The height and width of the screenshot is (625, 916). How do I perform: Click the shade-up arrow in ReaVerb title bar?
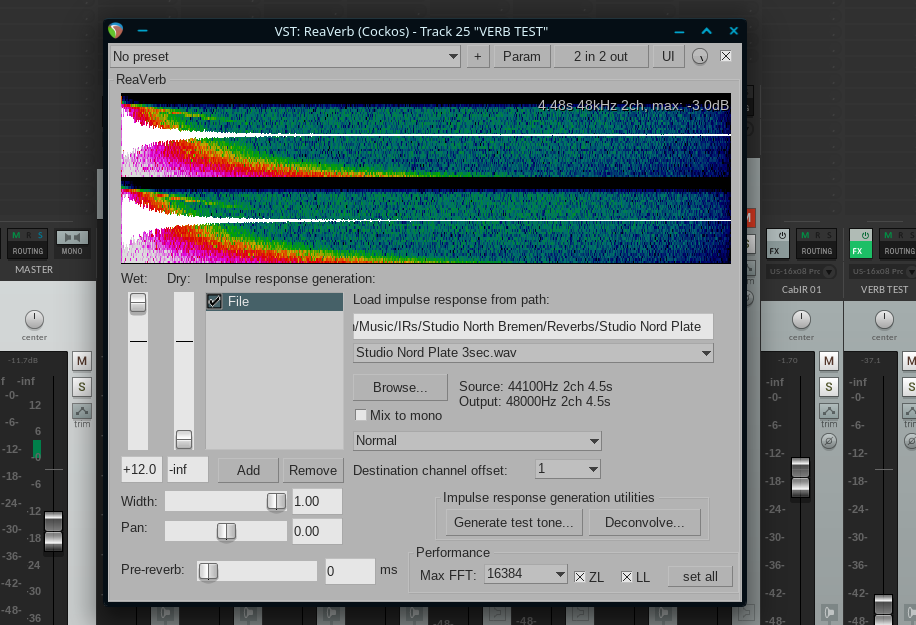pyautogui.click(x=706, y=31)
